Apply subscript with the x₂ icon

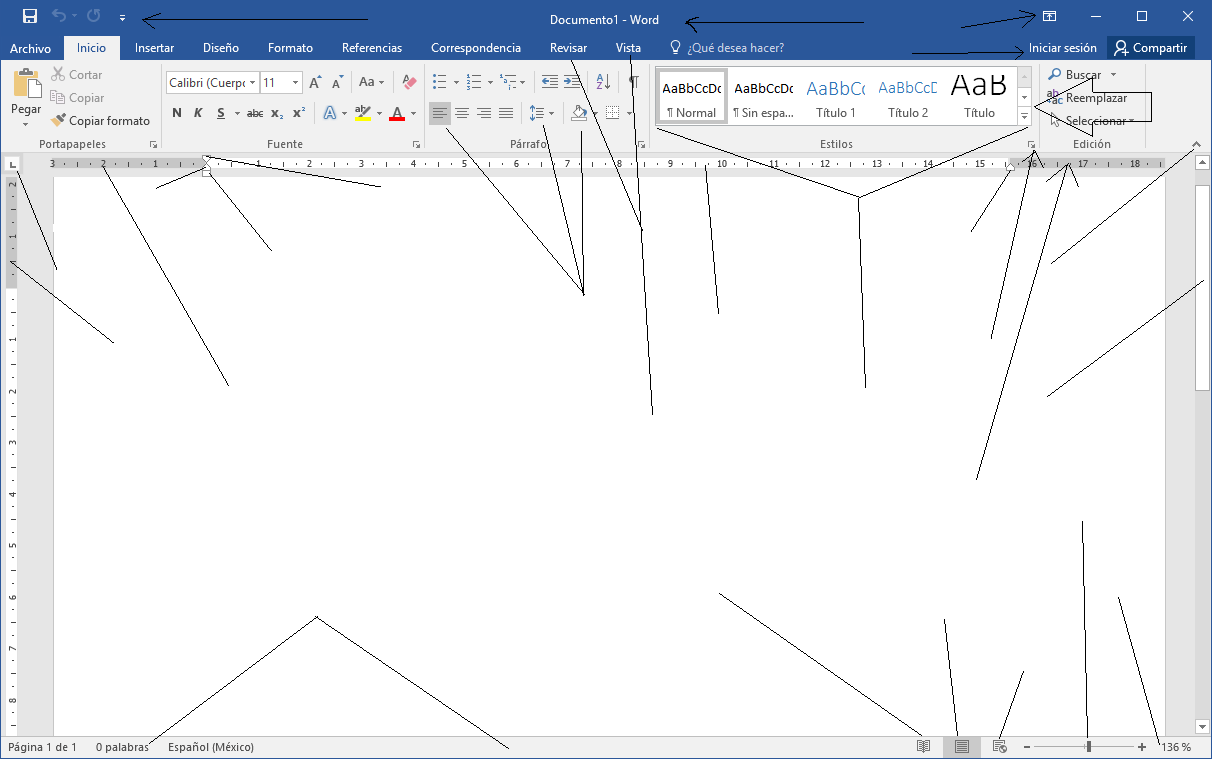pos(275,113)
